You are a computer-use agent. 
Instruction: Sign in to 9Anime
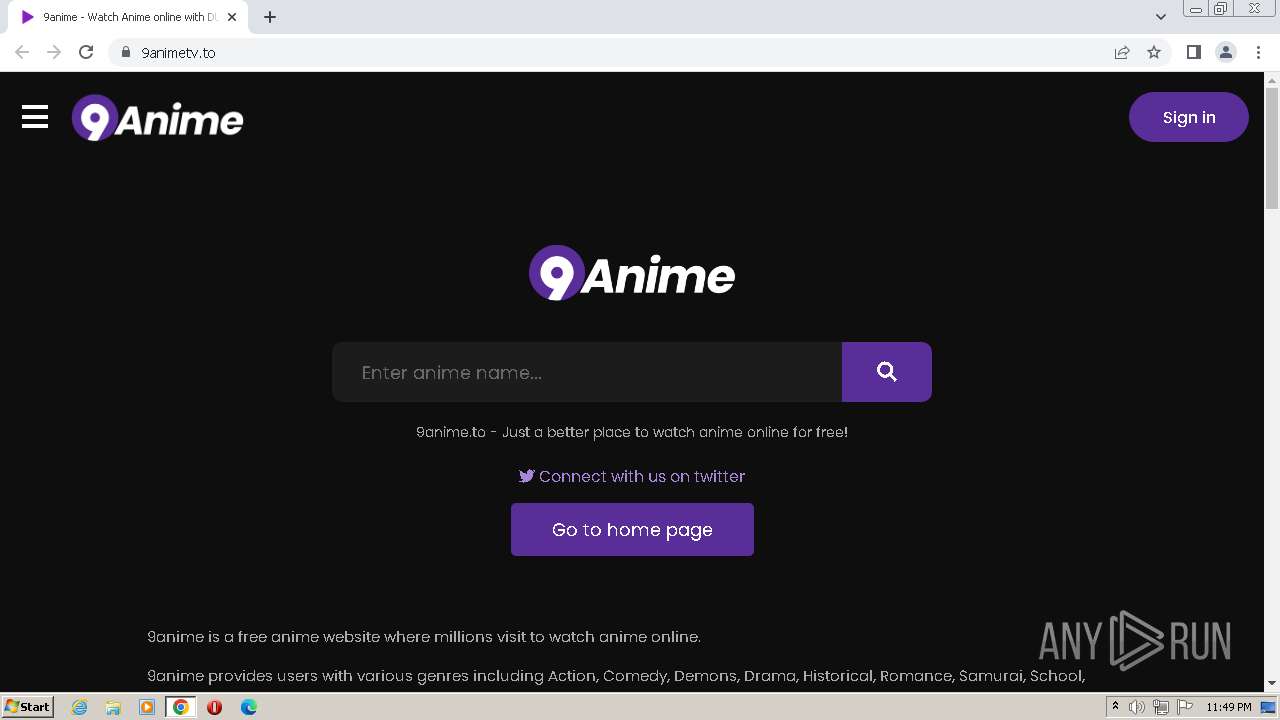(x=1189, y=117)
